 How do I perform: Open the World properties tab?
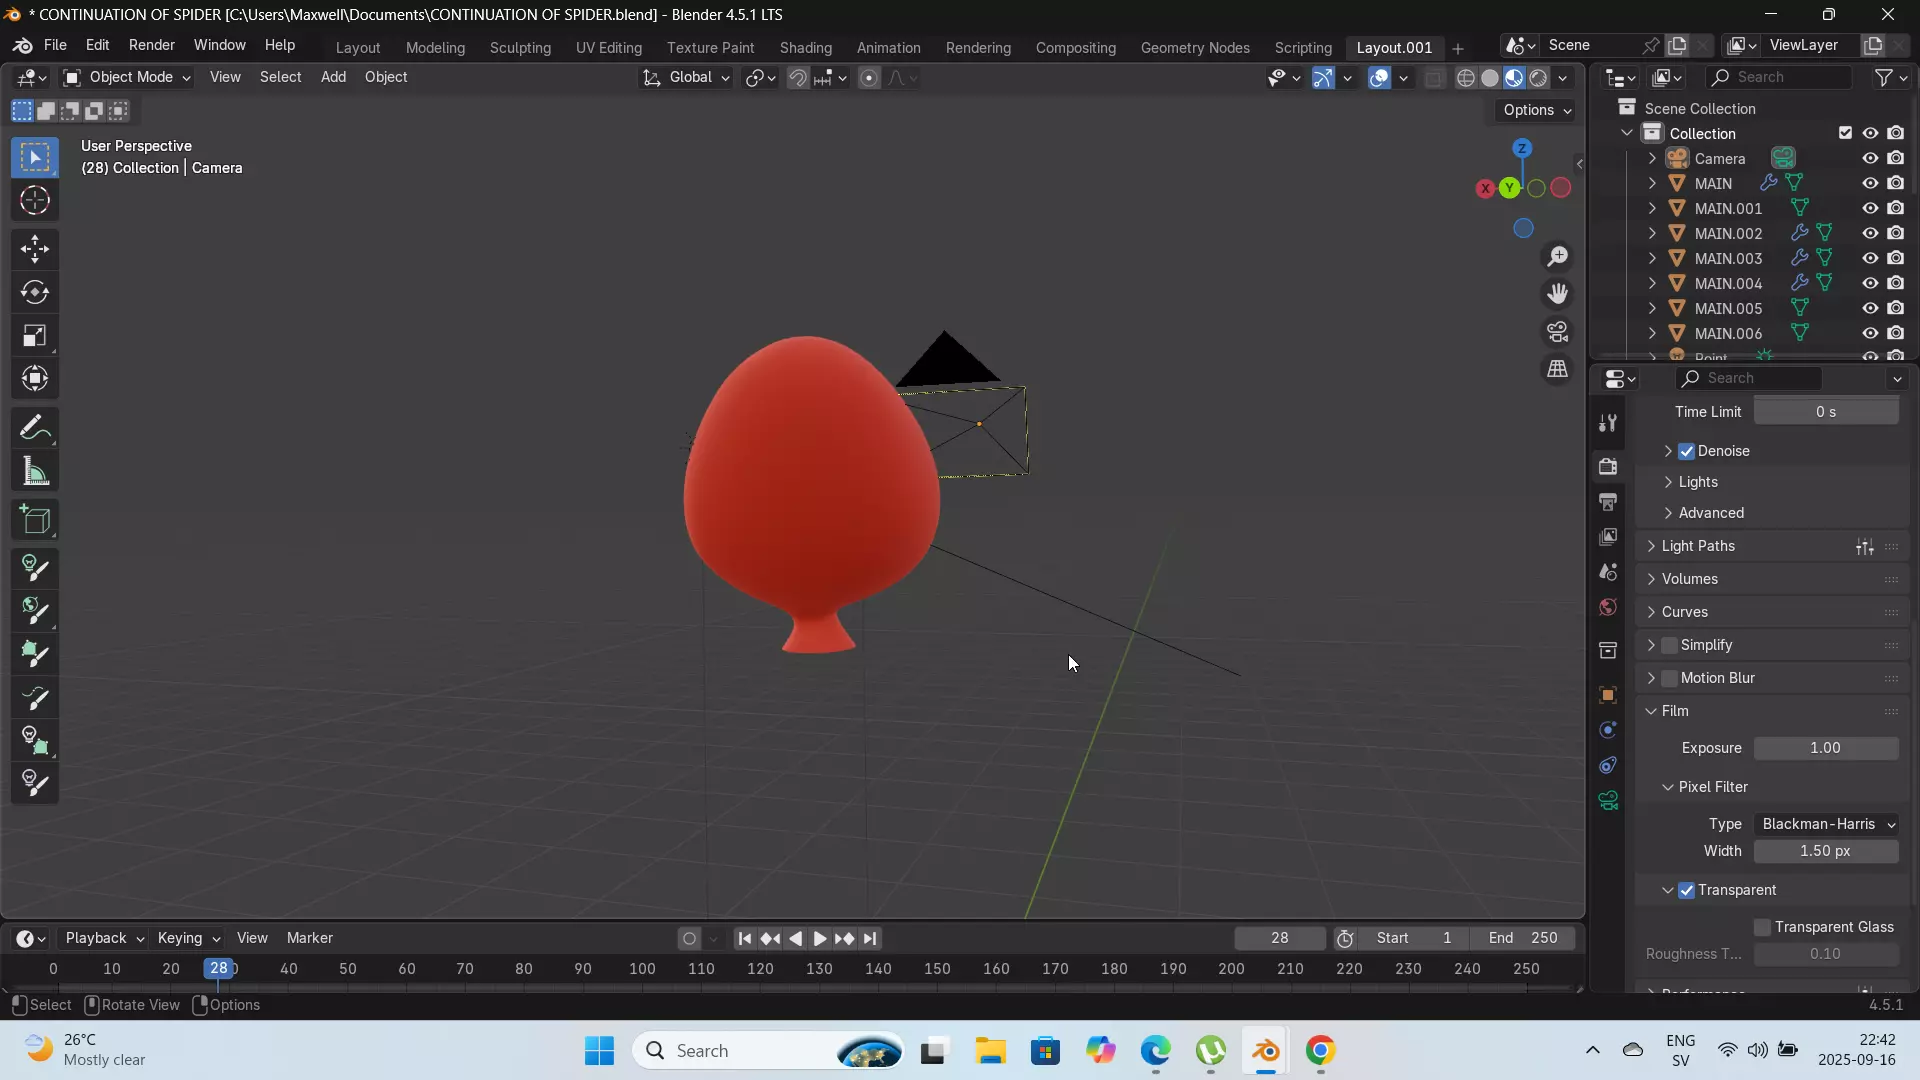1608,607
